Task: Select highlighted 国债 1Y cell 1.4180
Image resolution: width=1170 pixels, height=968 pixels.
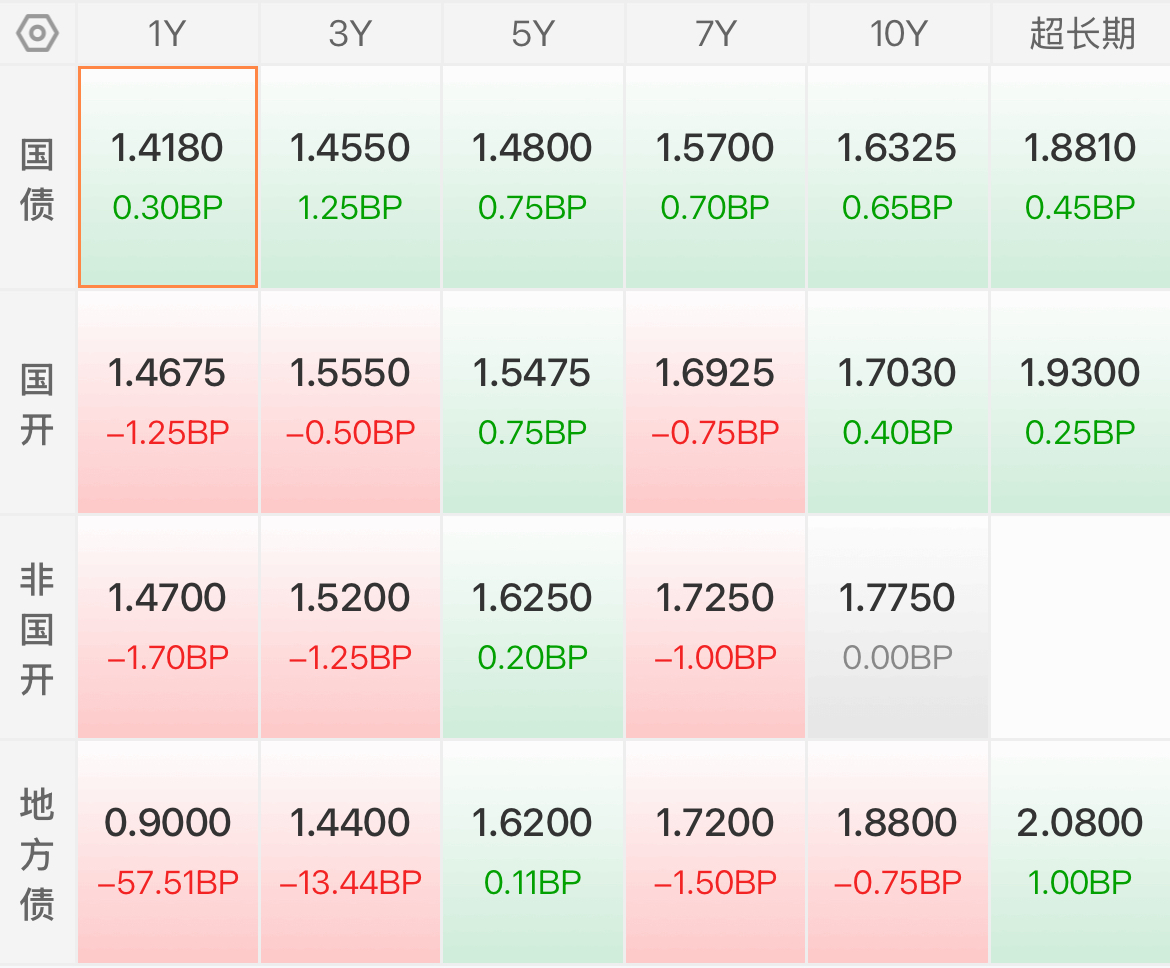Action: point(168,177)
